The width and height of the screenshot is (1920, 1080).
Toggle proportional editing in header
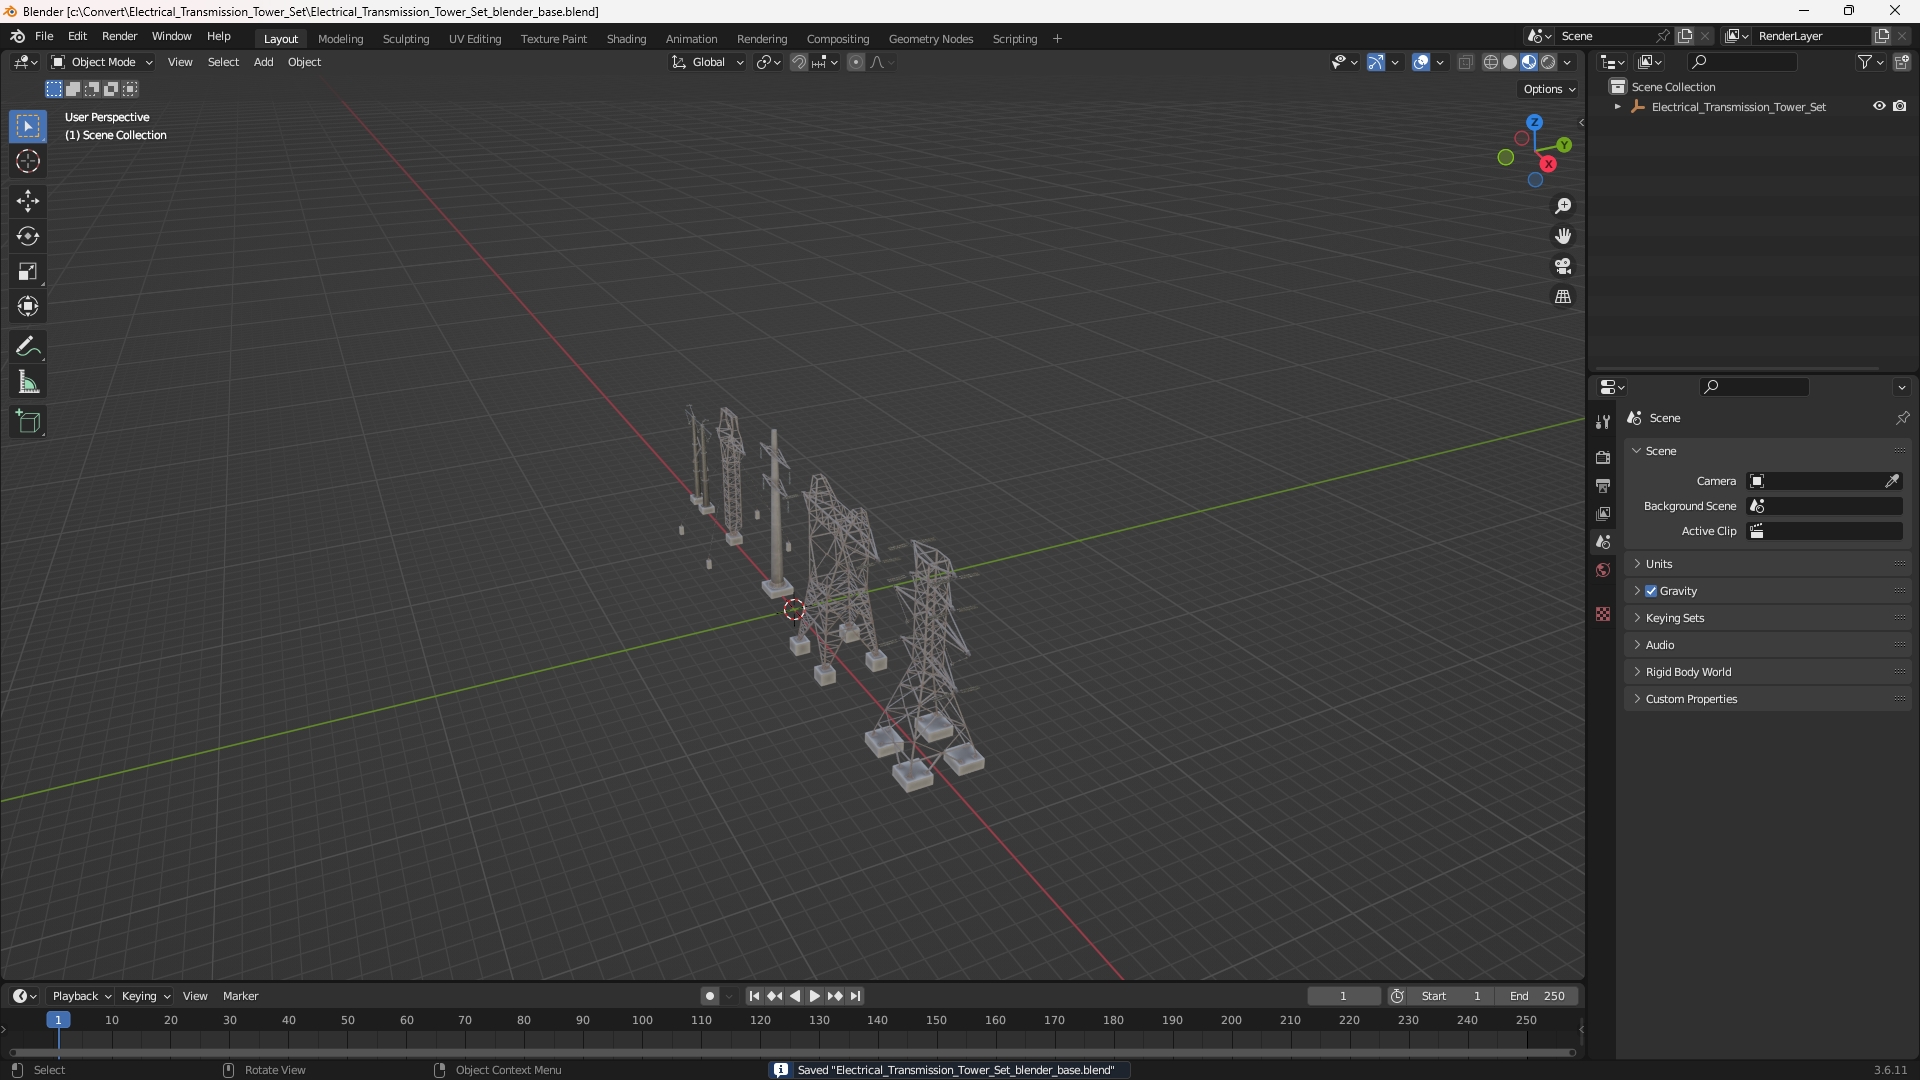click(x=855, y=62)
